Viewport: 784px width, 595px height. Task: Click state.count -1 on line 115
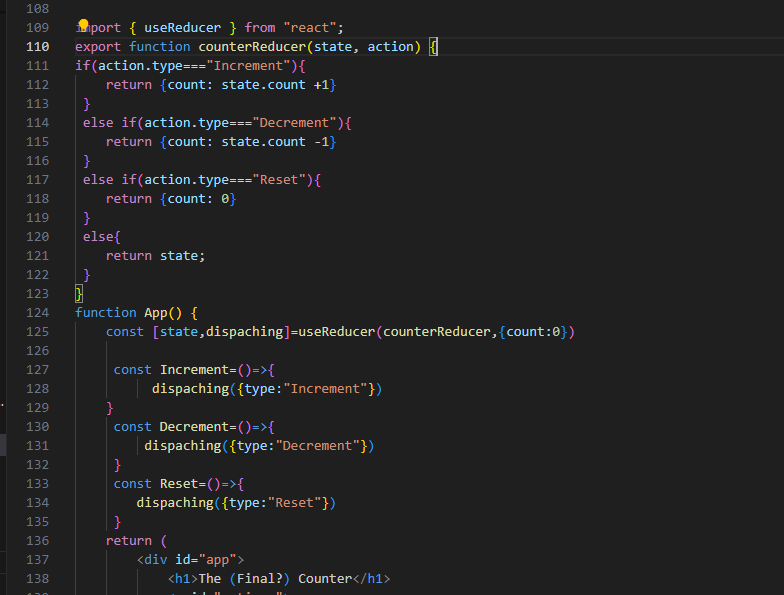click(x=276, y=142)
